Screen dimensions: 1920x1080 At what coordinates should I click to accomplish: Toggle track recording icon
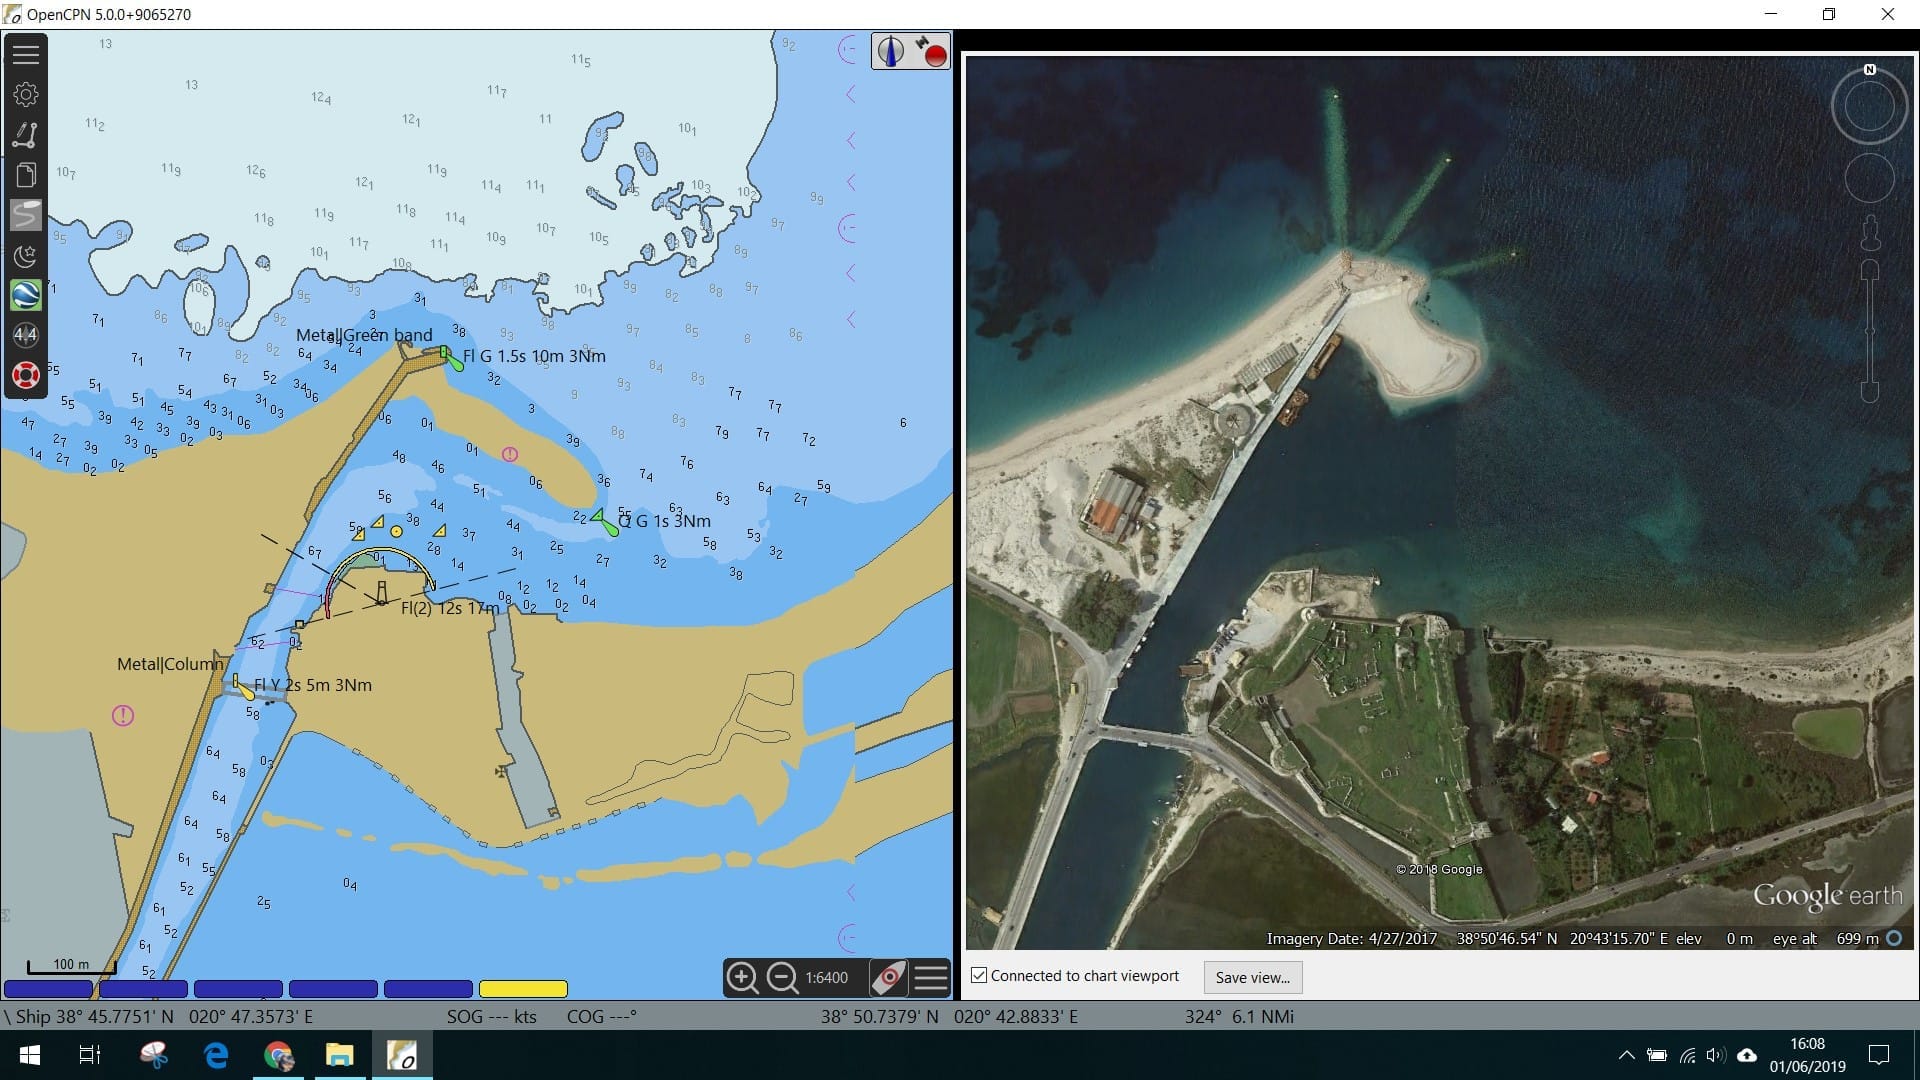pos(26,215)
